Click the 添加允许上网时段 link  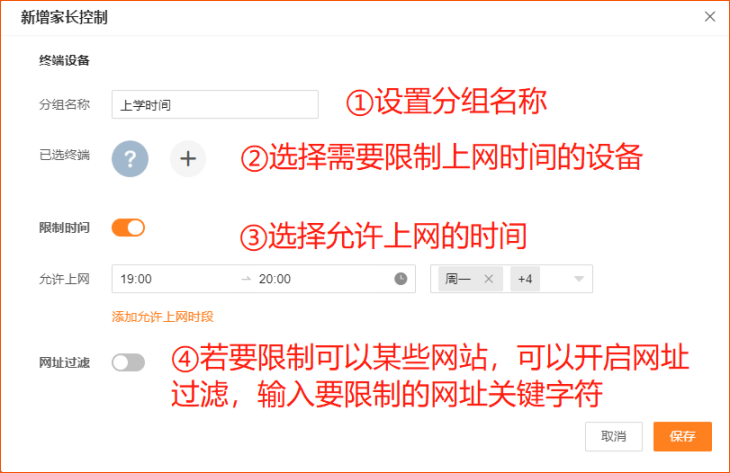(x=162, y=317)
